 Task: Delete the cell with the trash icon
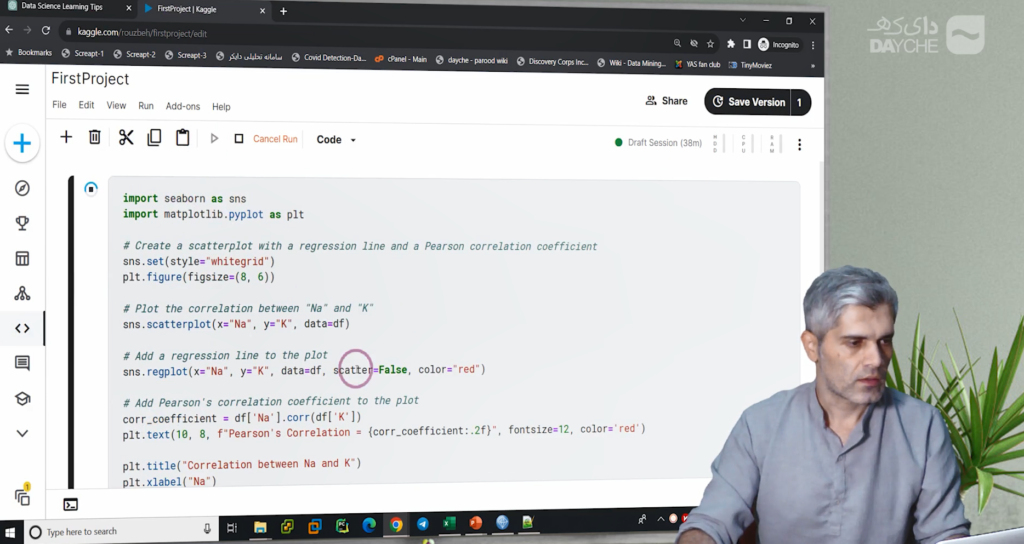click(95, 138)
